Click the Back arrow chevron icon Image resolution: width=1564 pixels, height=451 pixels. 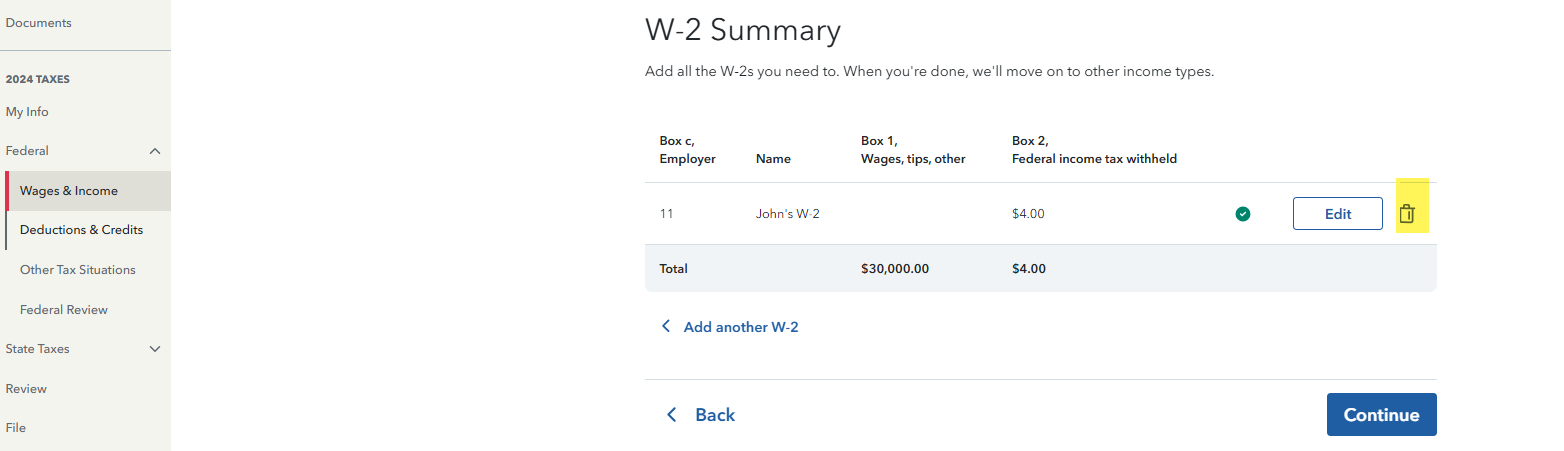tap(672, 415)
